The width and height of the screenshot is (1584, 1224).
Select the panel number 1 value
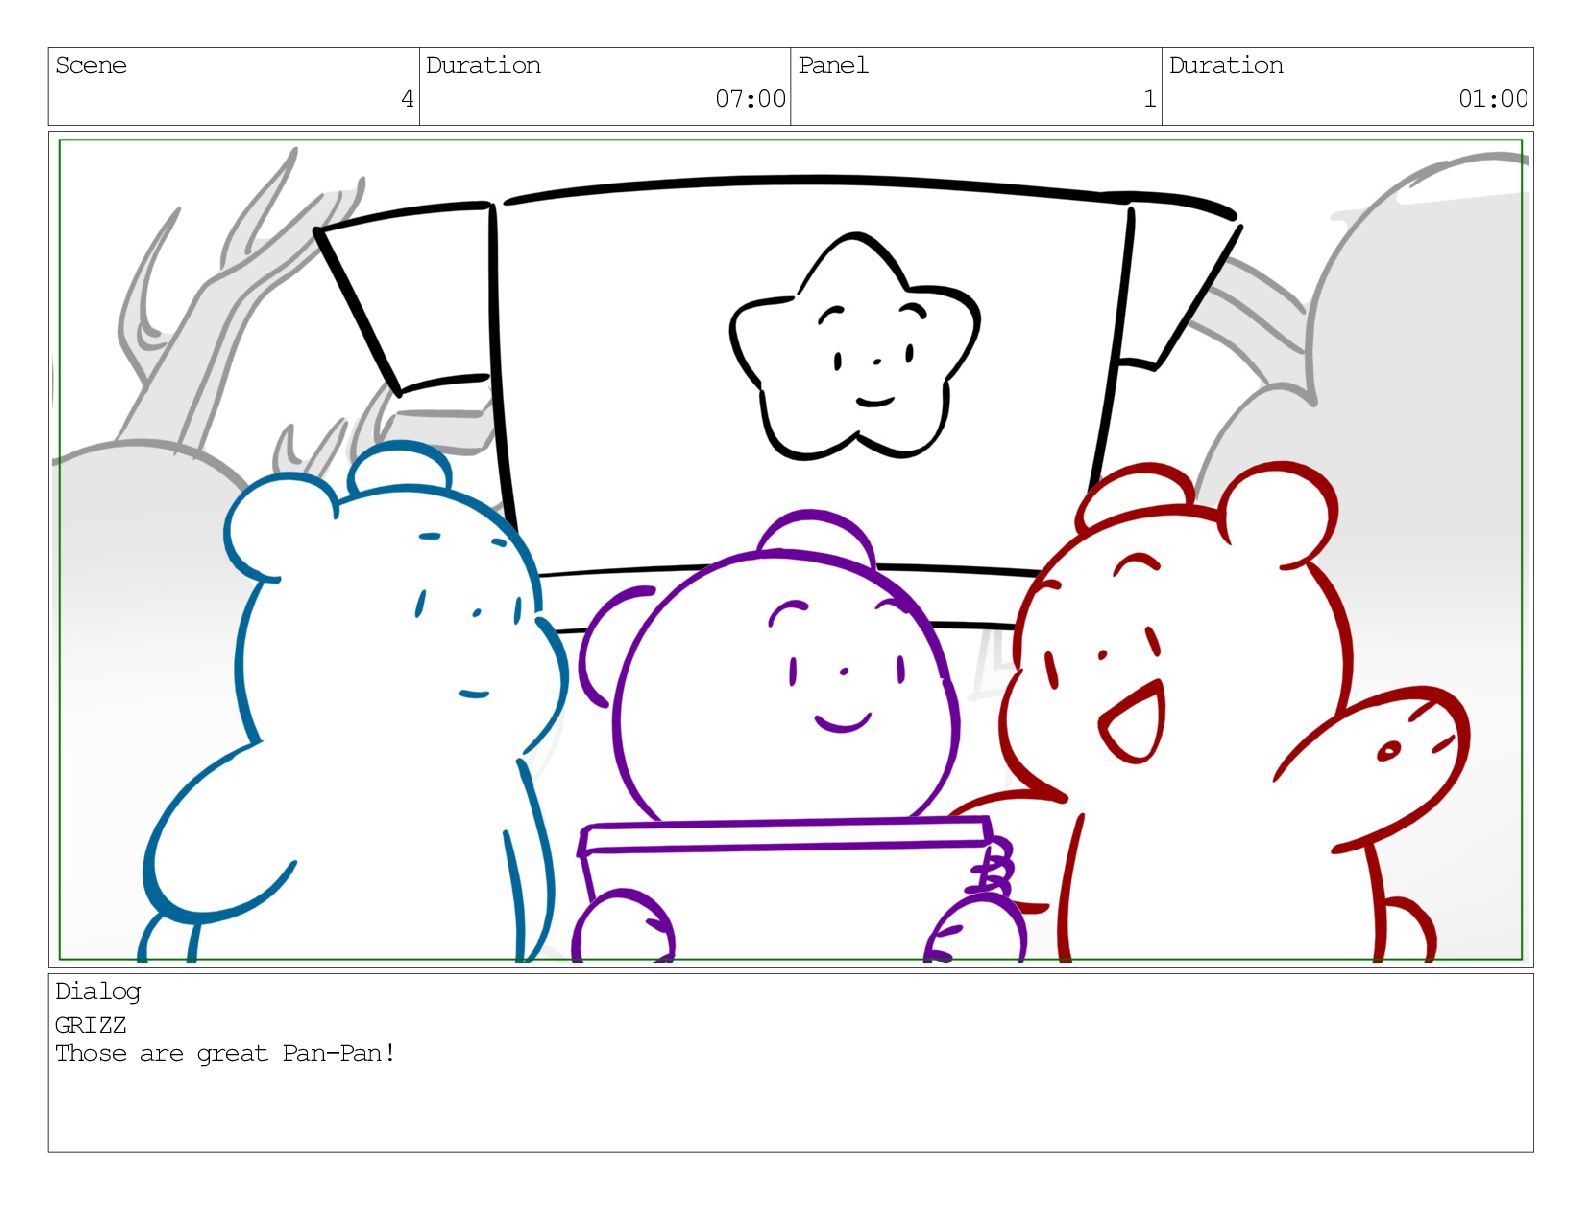pos(1150,99)
